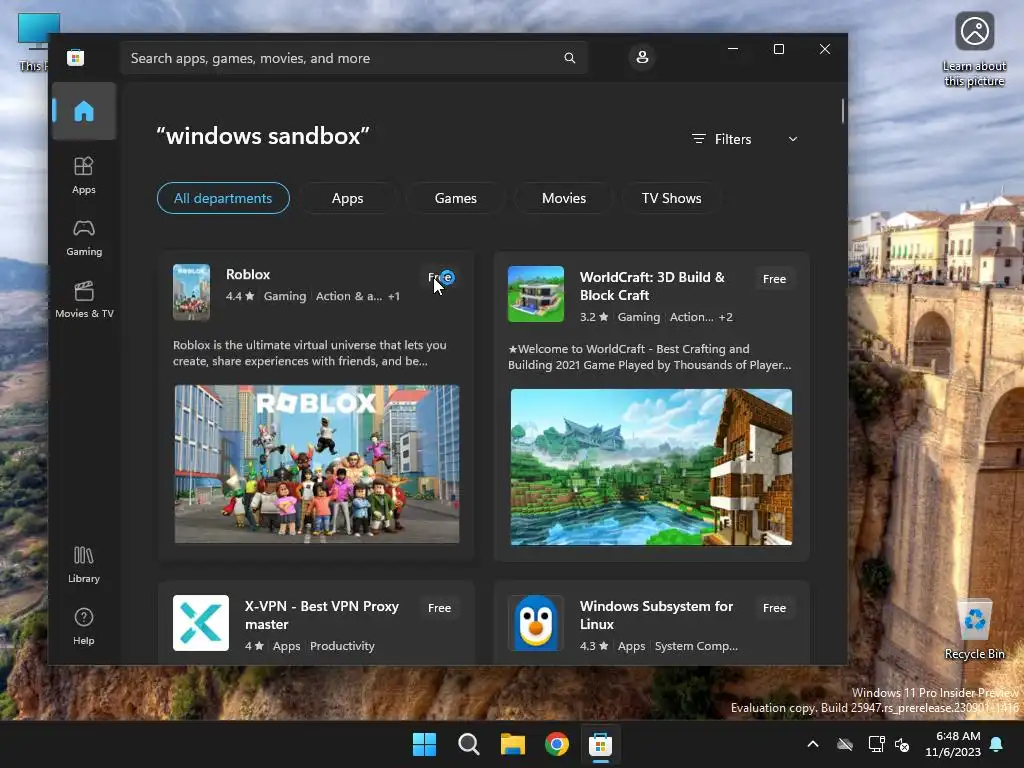Screen dimensions: 1024x768
Task: Open Movies & TV section in sidebar
Action: (84, 299)
